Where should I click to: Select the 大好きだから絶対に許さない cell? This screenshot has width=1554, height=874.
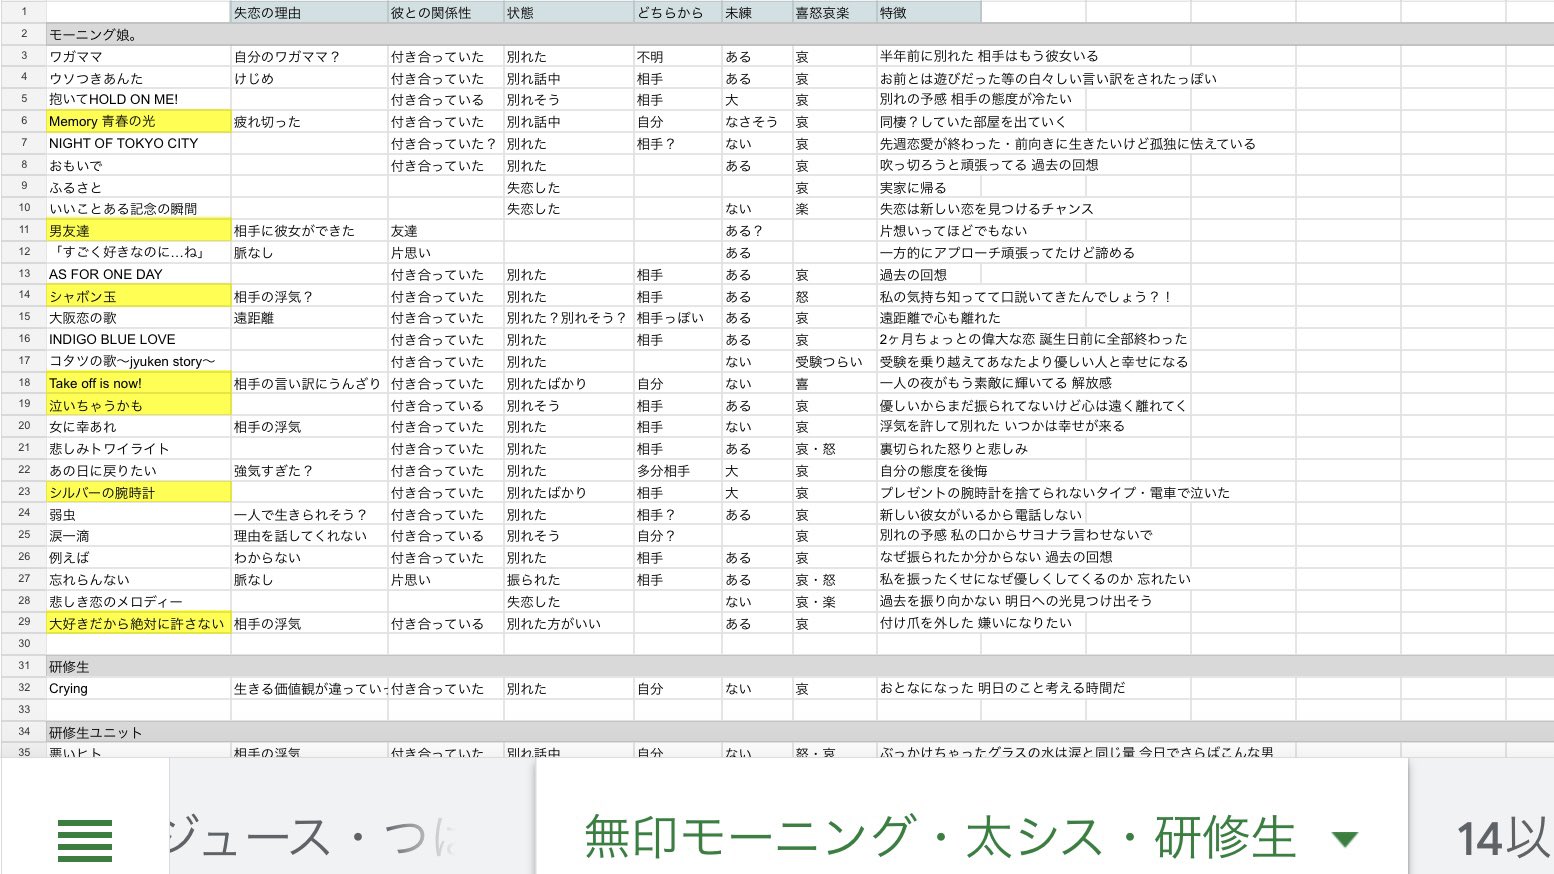point(138,623)
